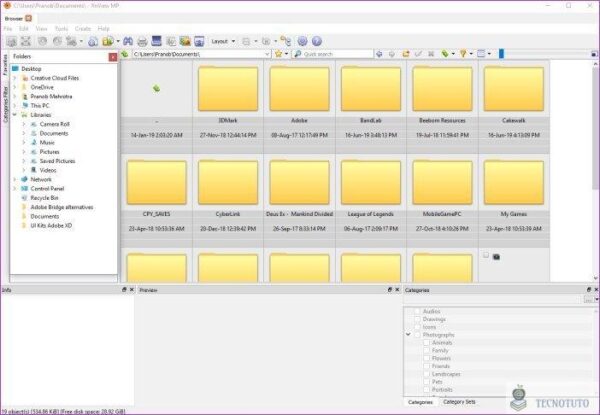Click the Favorites star icon
The image size is (600, 415).
coord(278,54)
